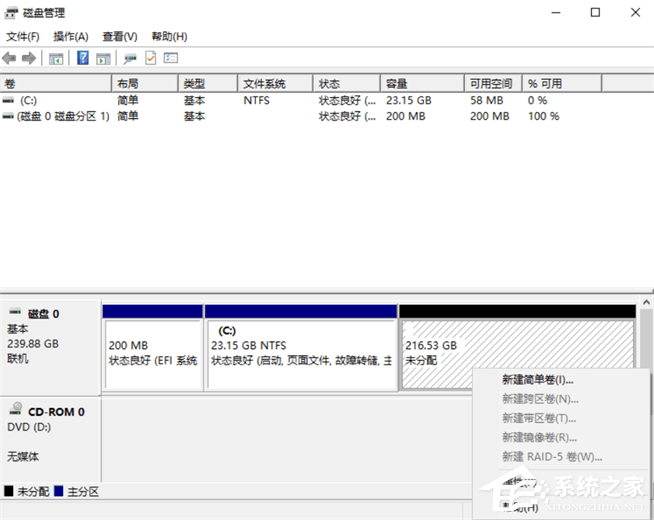Sort by the 文件系统 column header
The image size is (654, 520).
275,84
